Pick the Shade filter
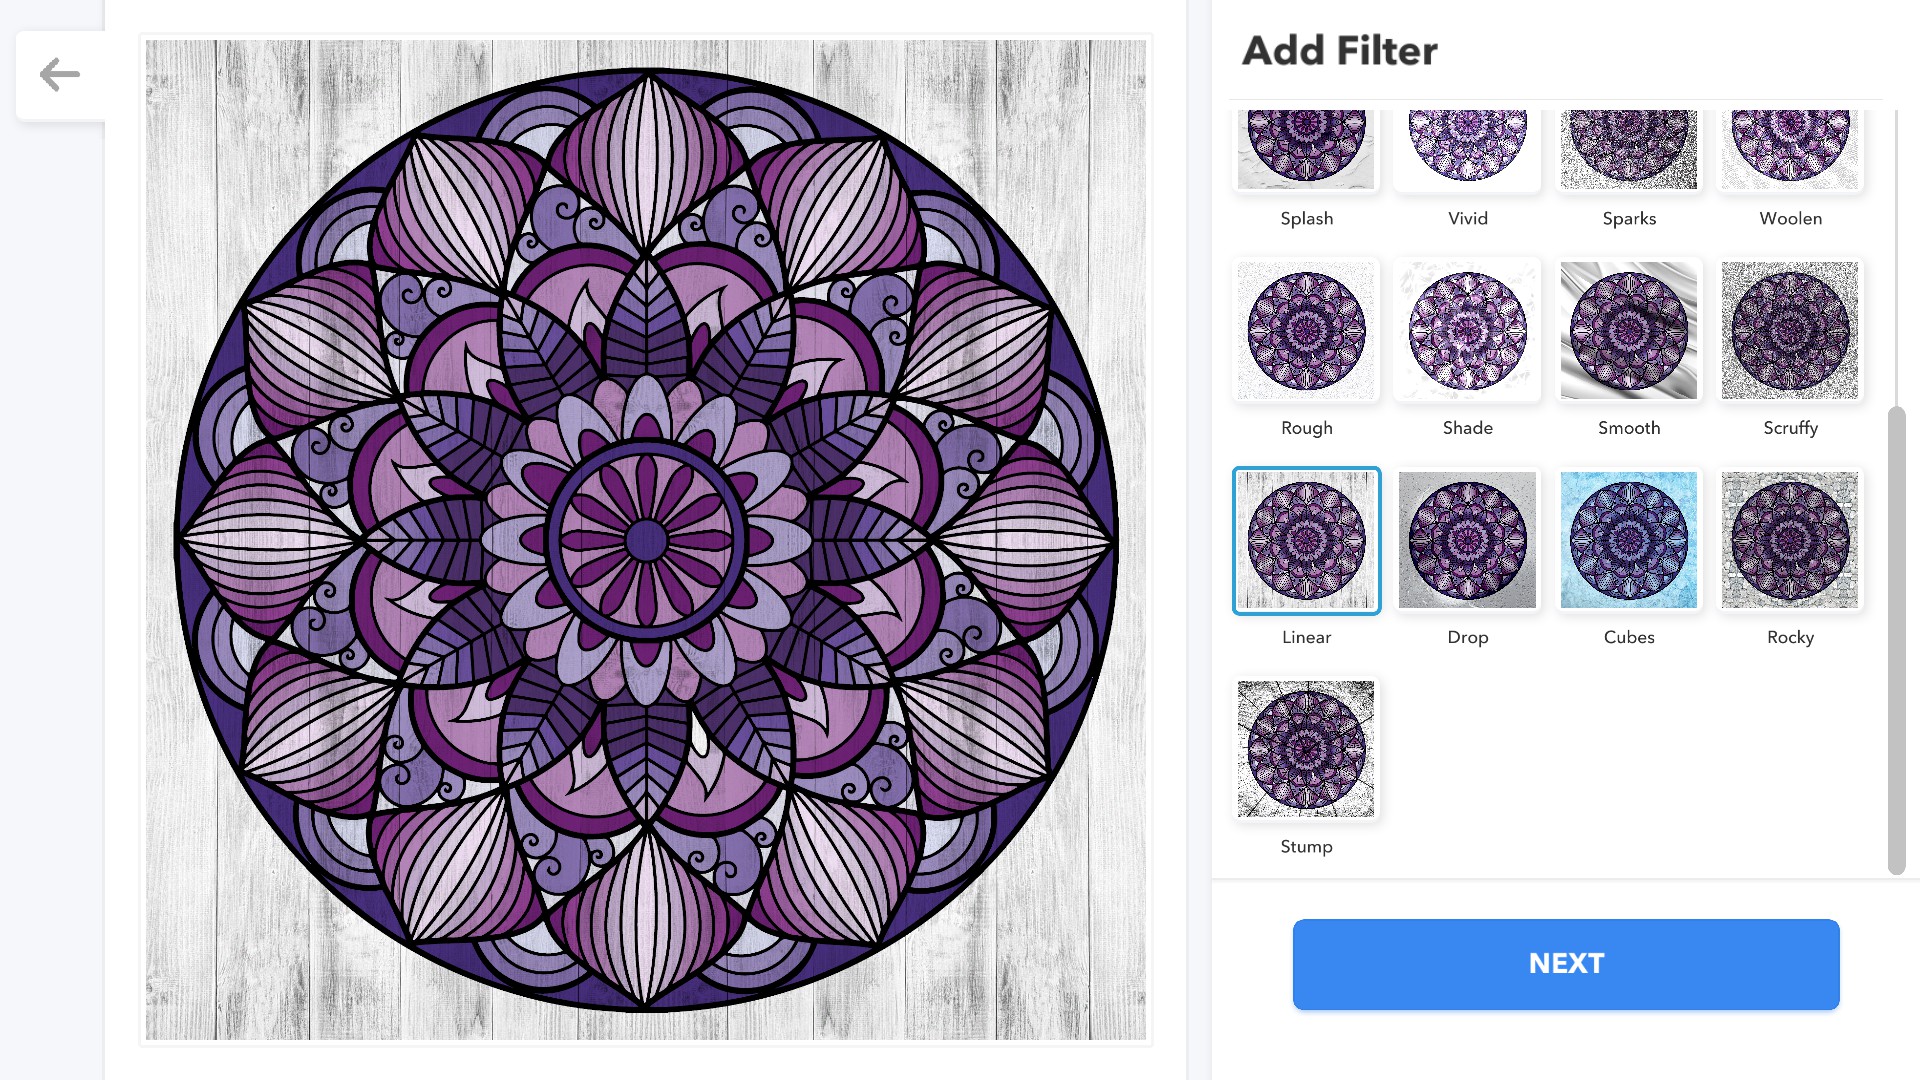Image resolution: width=1920 pixels, height=1080 pixels. (1467, 331)
